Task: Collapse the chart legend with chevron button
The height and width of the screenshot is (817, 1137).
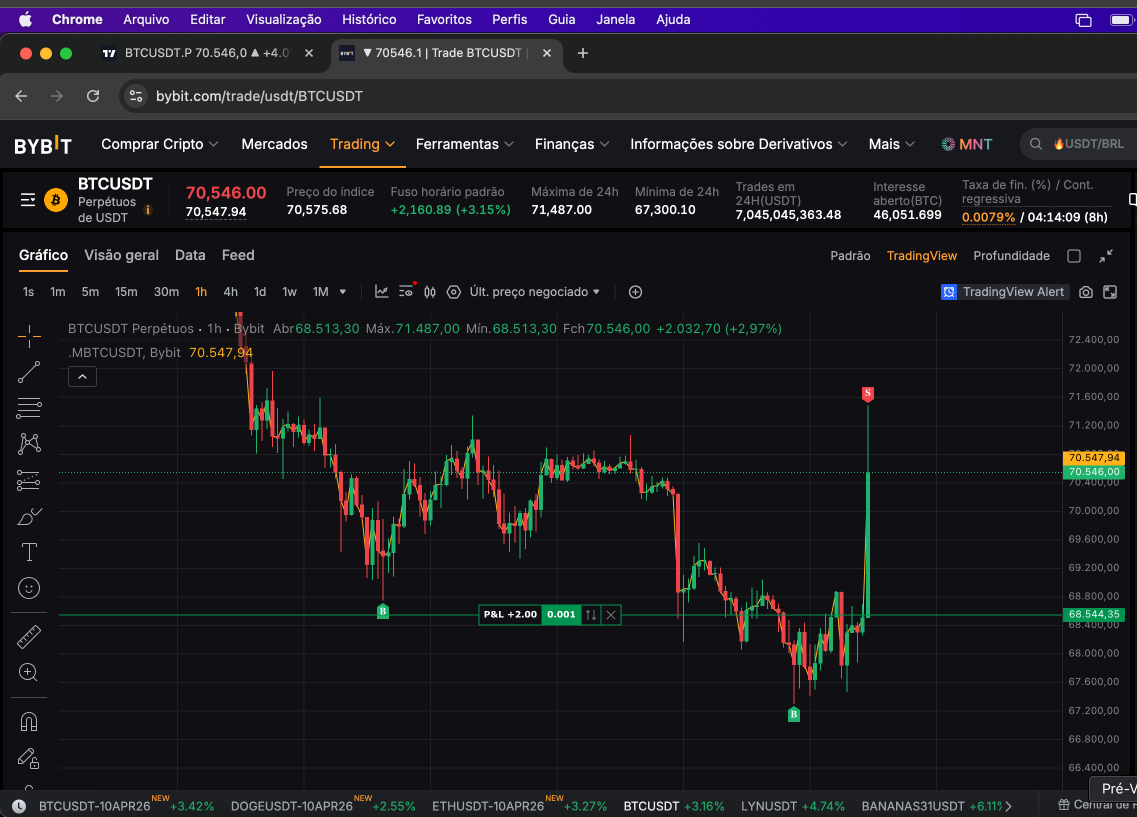Action: pyautogui.click(x=82, y=376)
